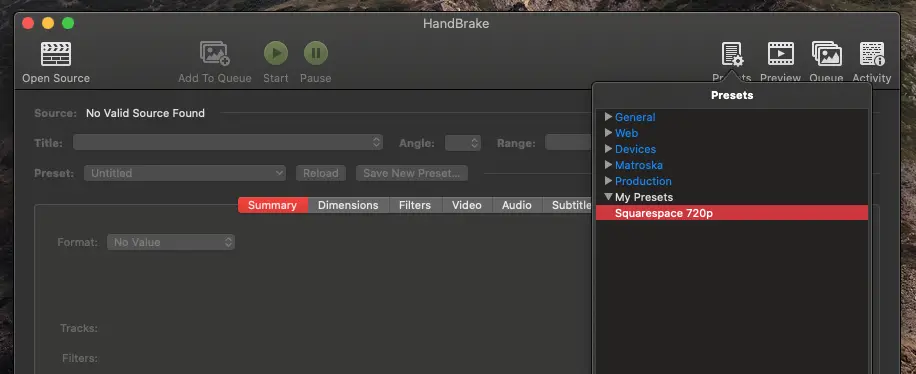Click the green zoom window button

click(x=68, y=23)
